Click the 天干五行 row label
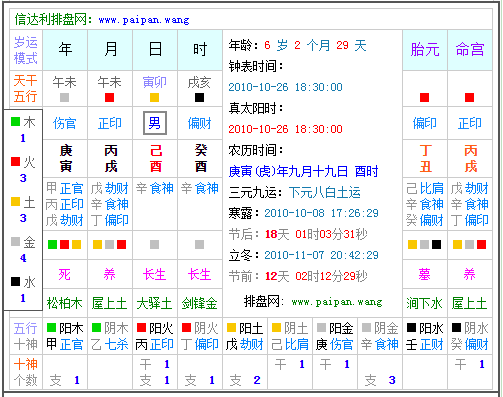 click(x=26, y=89)
